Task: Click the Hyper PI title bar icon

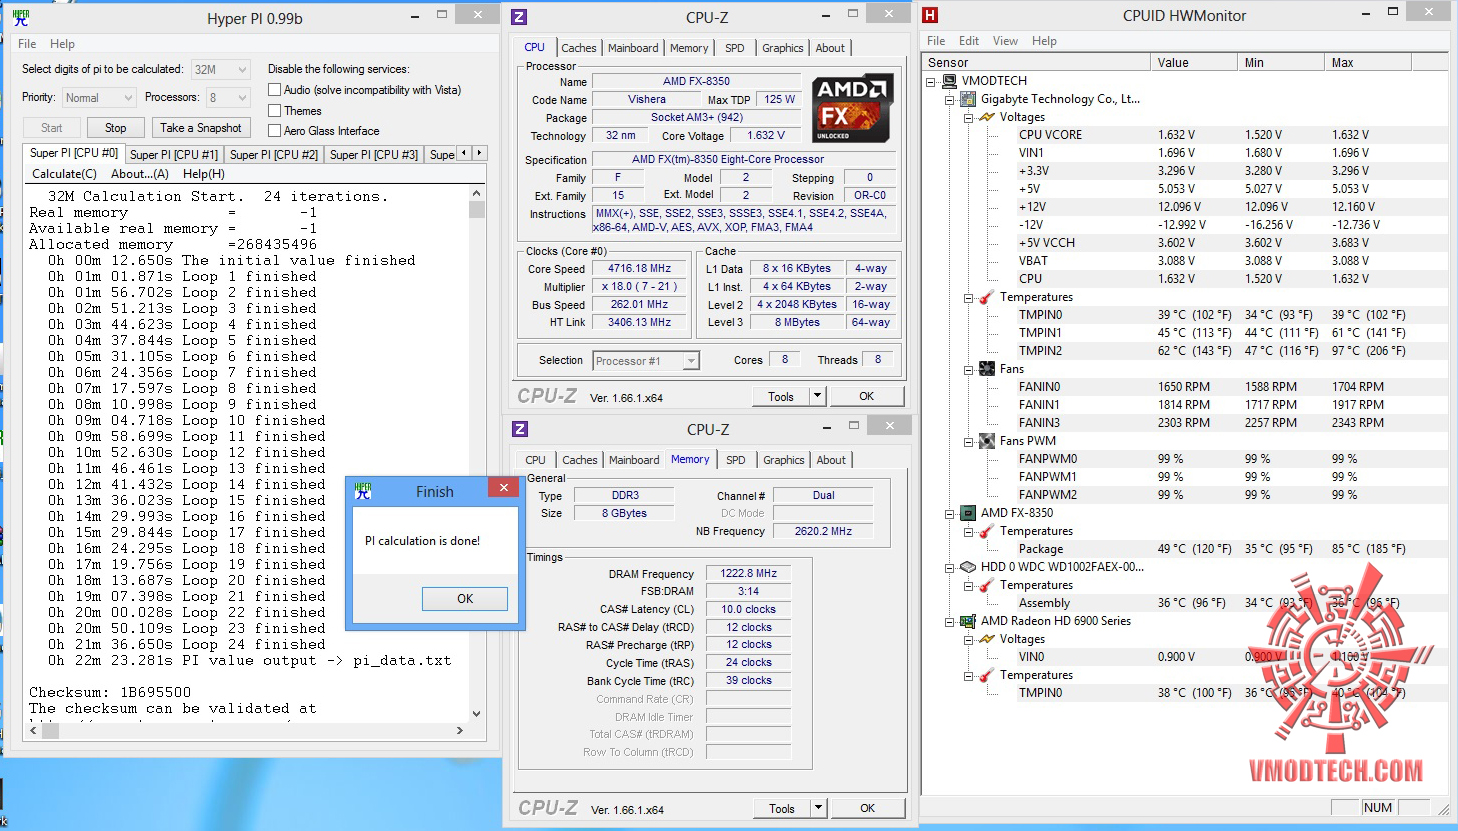Action: [x=21, y=17]
